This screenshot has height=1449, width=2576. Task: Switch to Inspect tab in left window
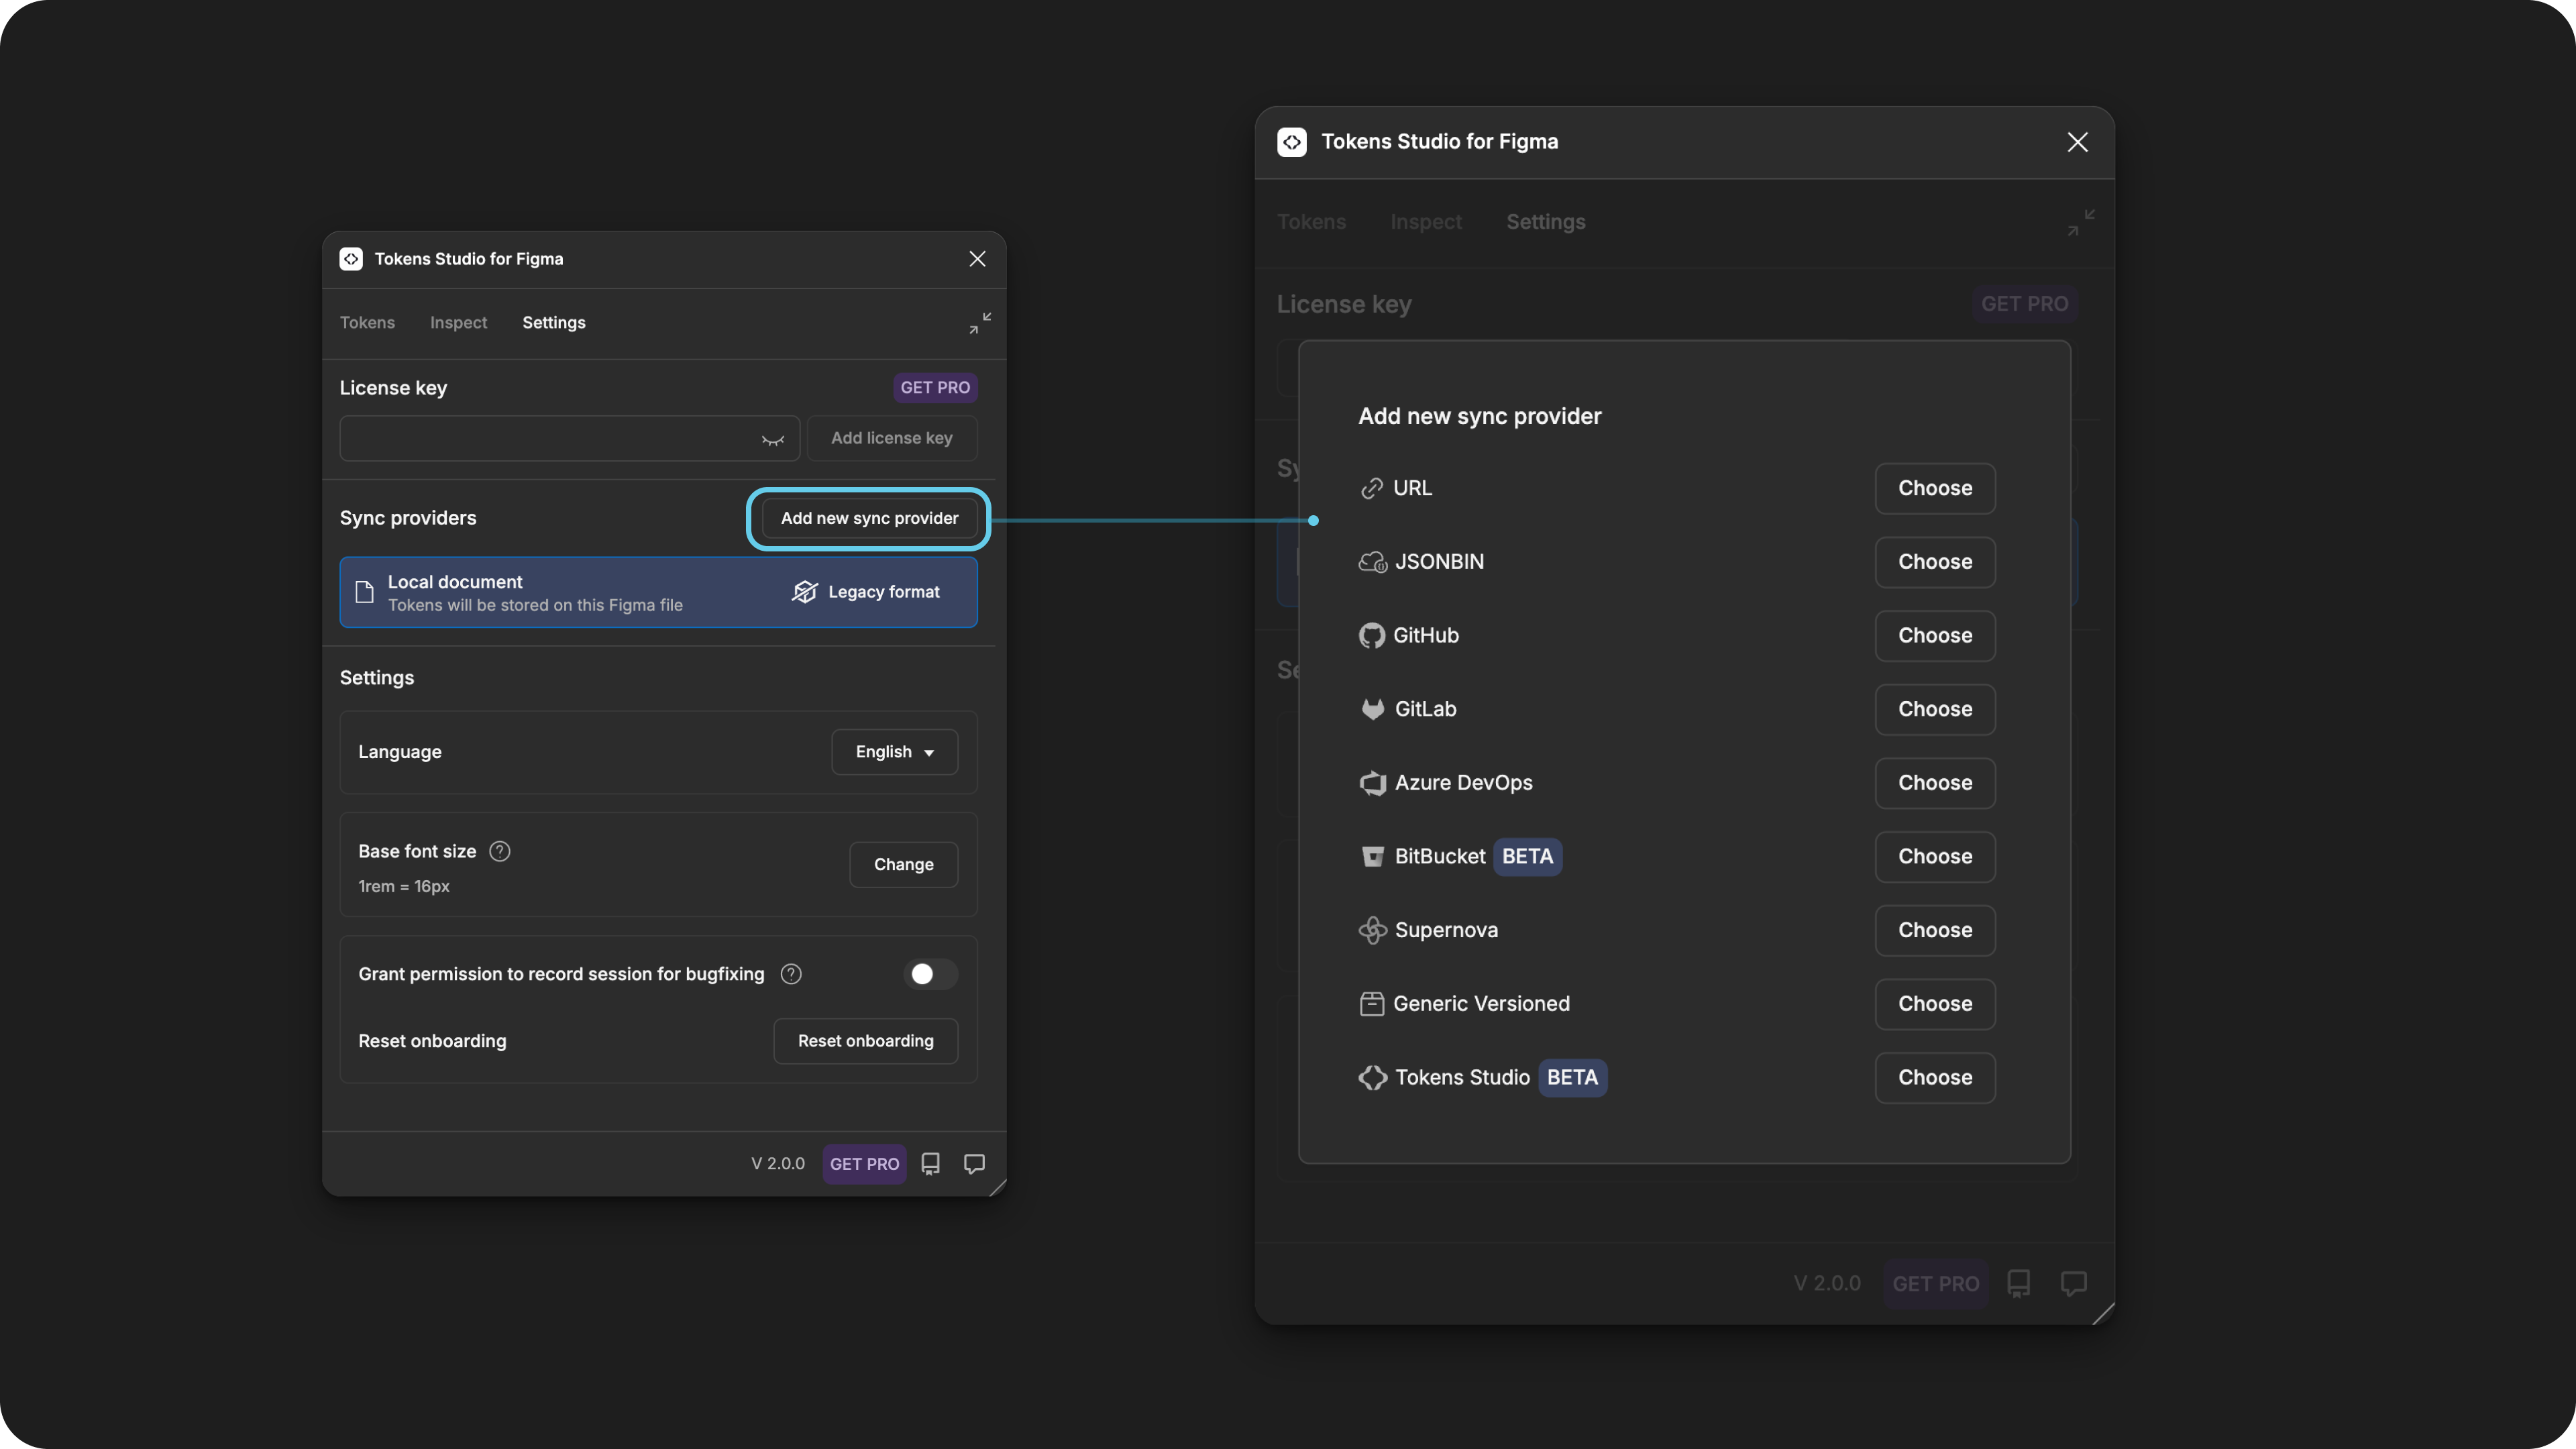pyautogui.click(x=458, y=323)
